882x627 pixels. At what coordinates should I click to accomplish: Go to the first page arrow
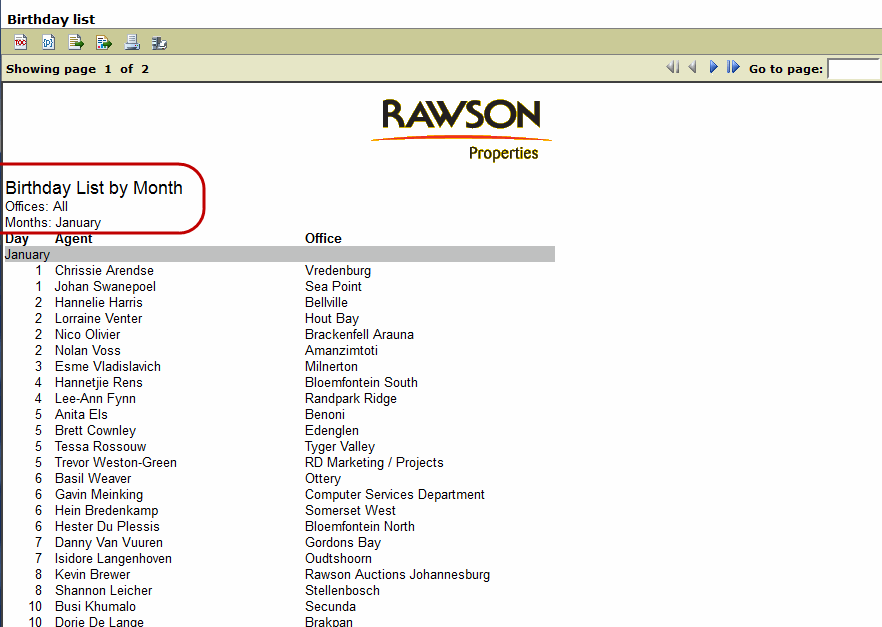(672, 67)
